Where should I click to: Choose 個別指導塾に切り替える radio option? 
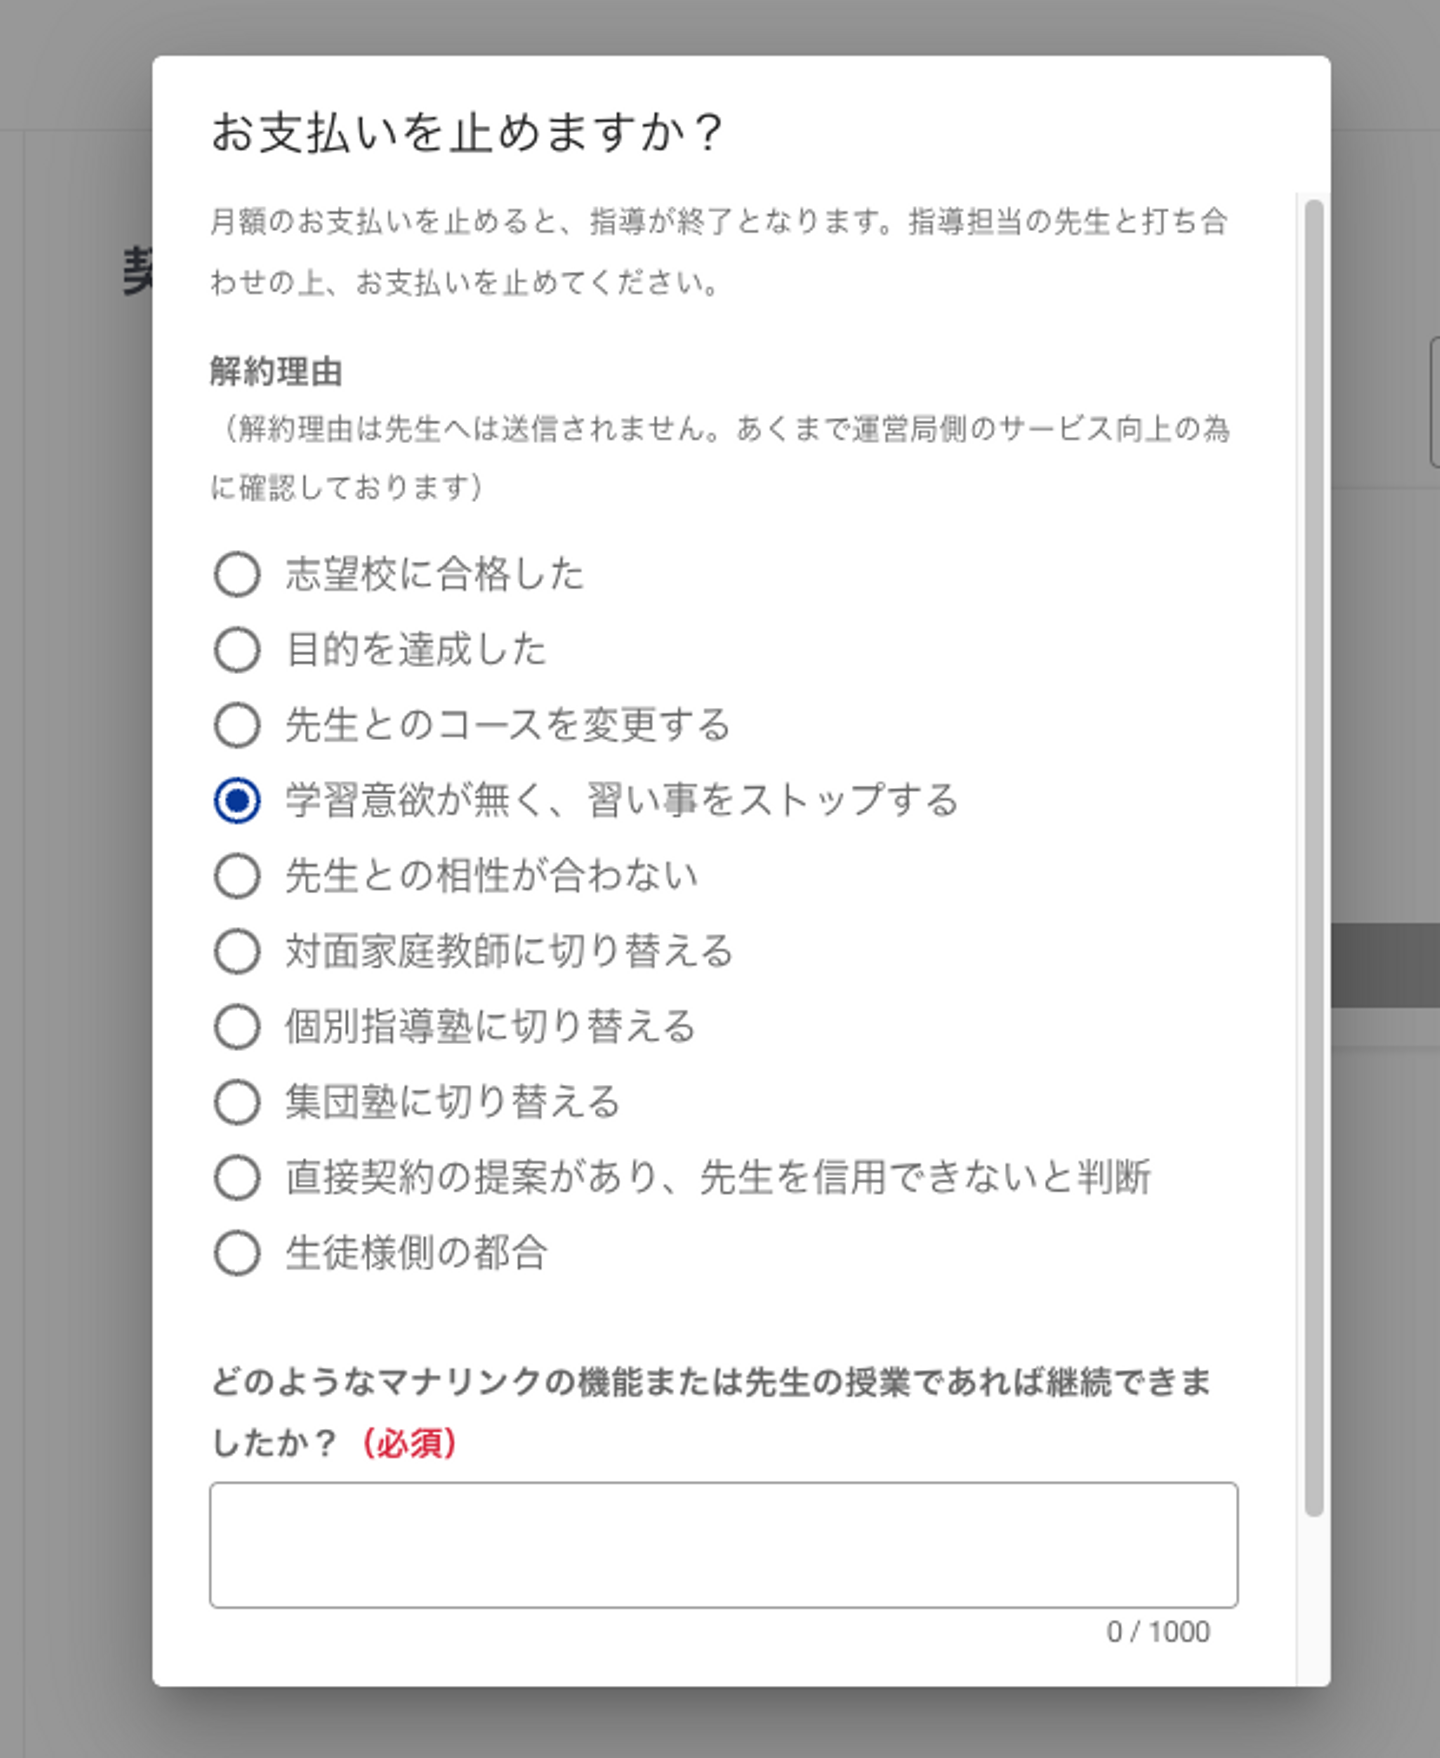pyautogui.click(x=237, y=1027)
